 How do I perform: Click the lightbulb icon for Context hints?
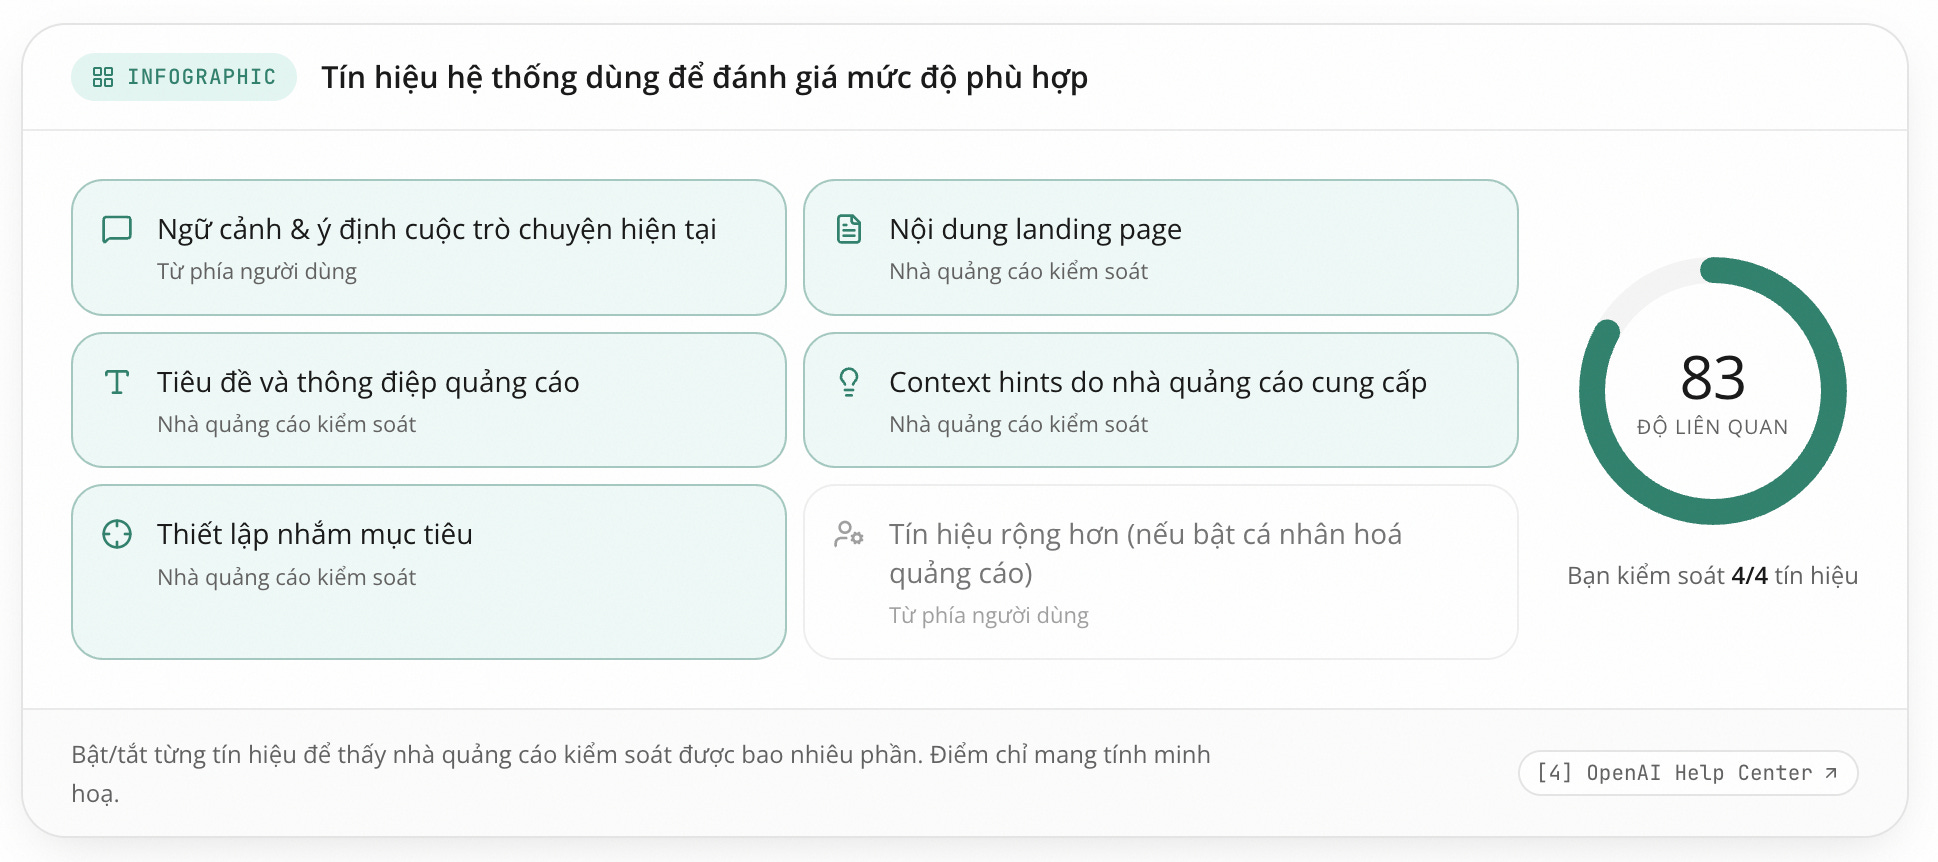click(x=849, y=382)
